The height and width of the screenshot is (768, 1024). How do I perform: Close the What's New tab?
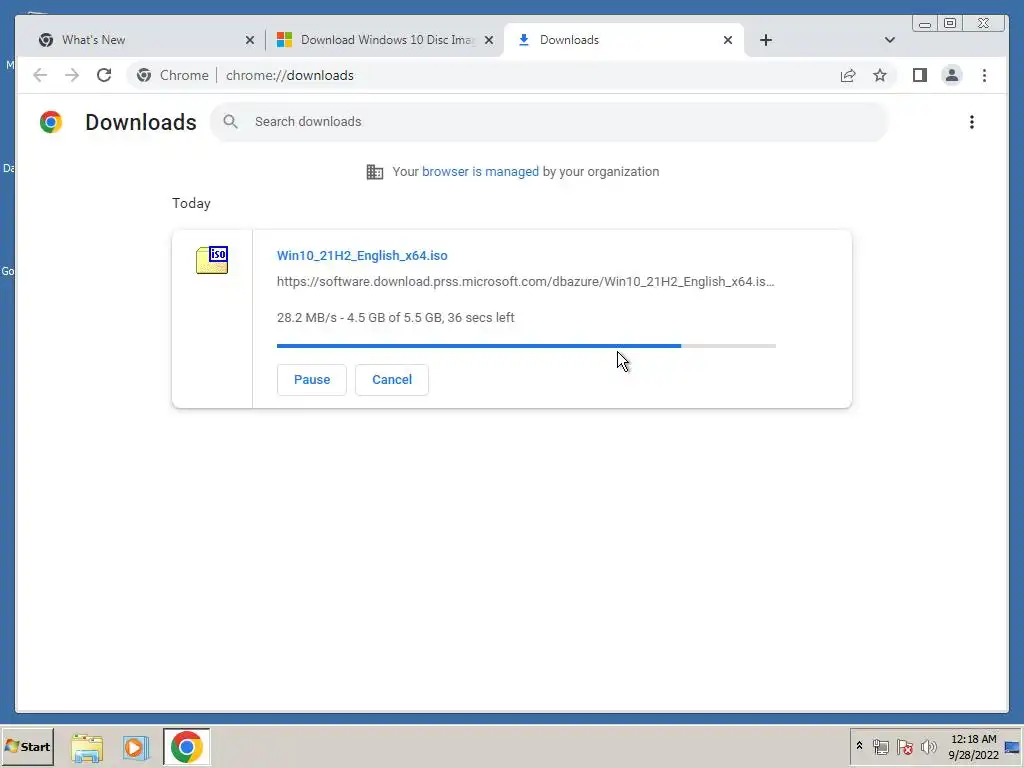click(x=249, y=40)
